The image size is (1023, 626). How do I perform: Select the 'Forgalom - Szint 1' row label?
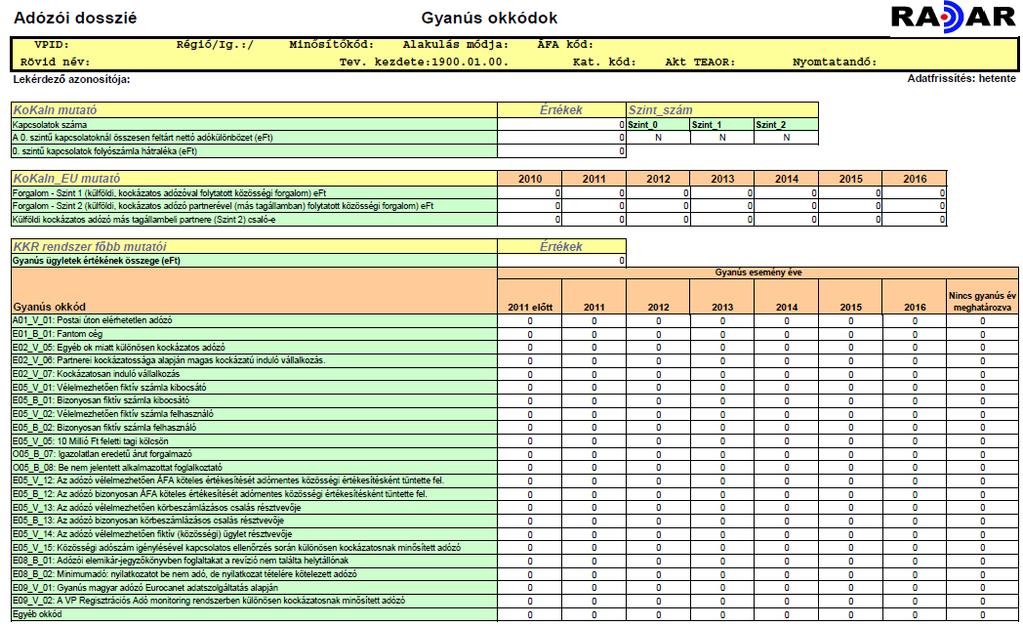point(254,193)
